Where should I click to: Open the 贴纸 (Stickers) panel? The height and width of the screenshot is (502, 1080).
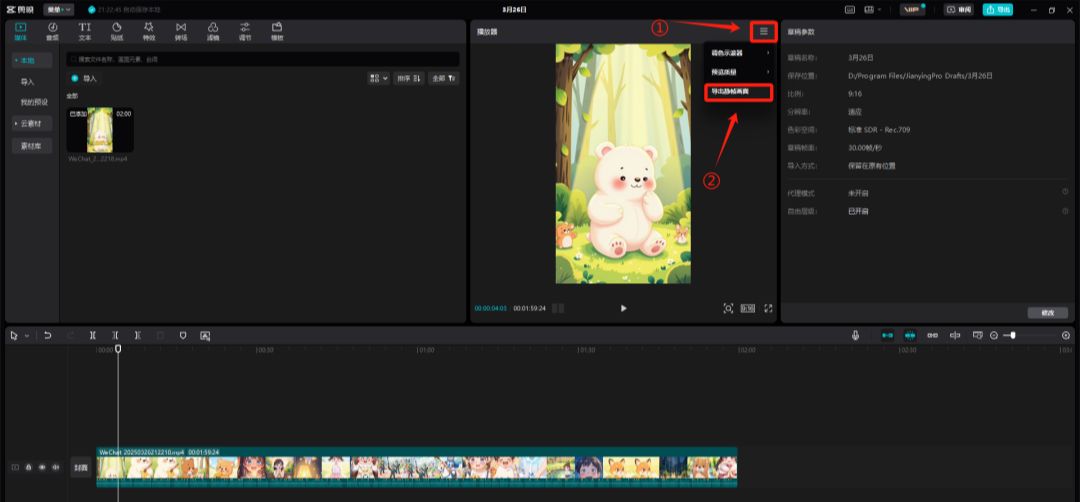pos(116,31)
